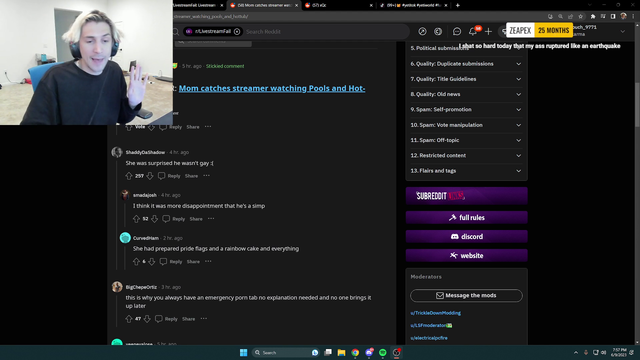Open the full rules button
This screenshot has width=640, height=360.
coord(467,218)
